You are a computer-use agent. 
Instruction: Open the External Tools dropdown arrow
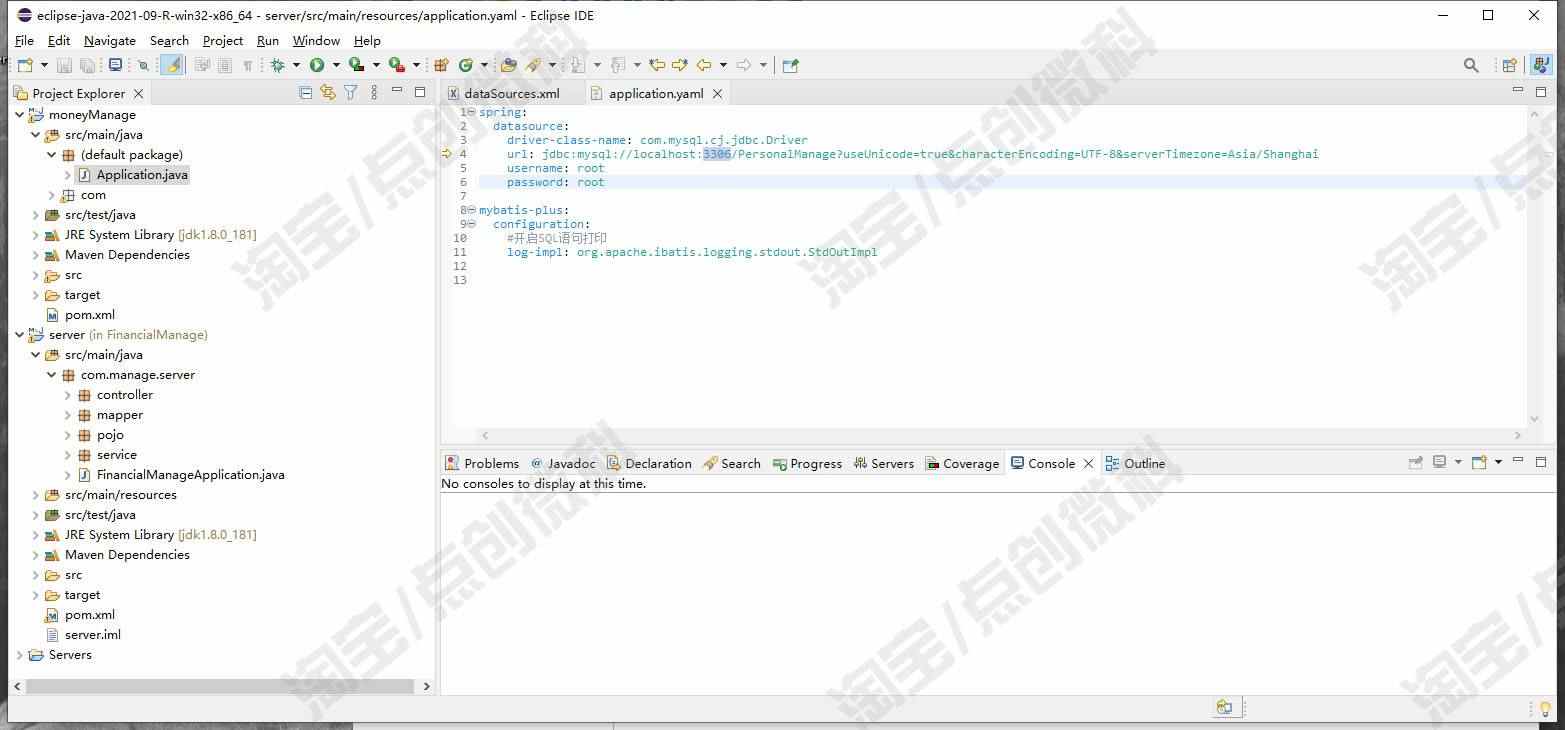[x=416, y=65]
